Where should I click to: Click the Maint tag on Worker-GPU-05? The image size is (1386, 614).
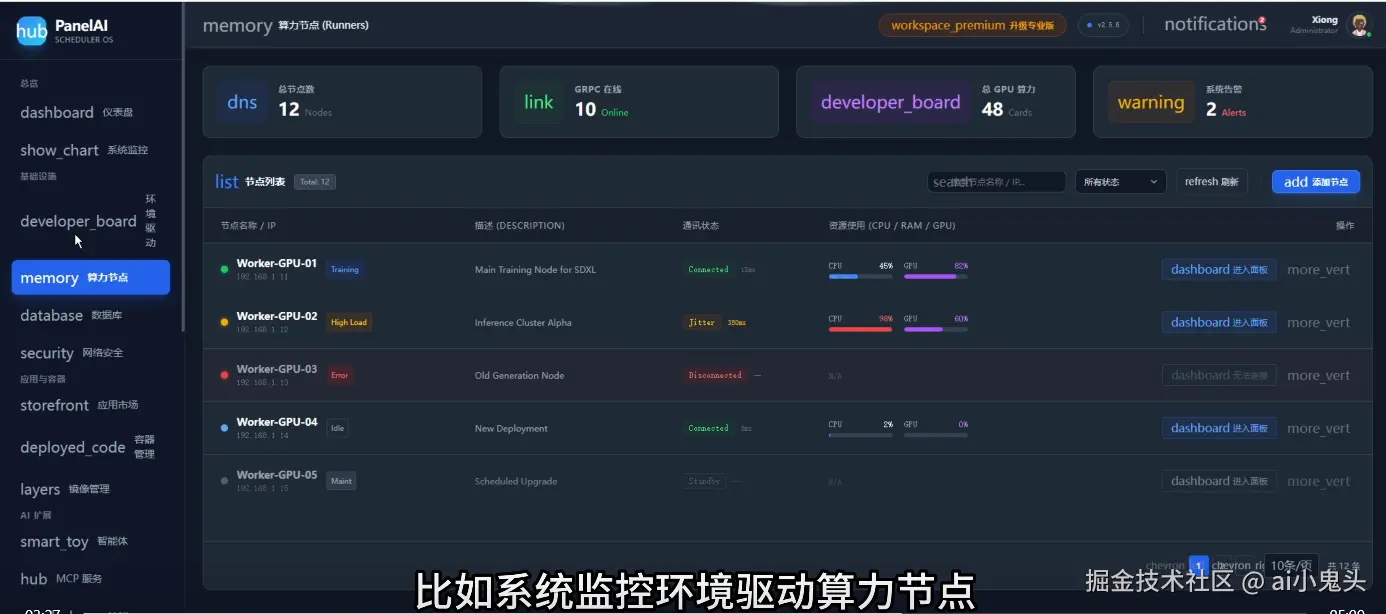click(x=341, y=481)
